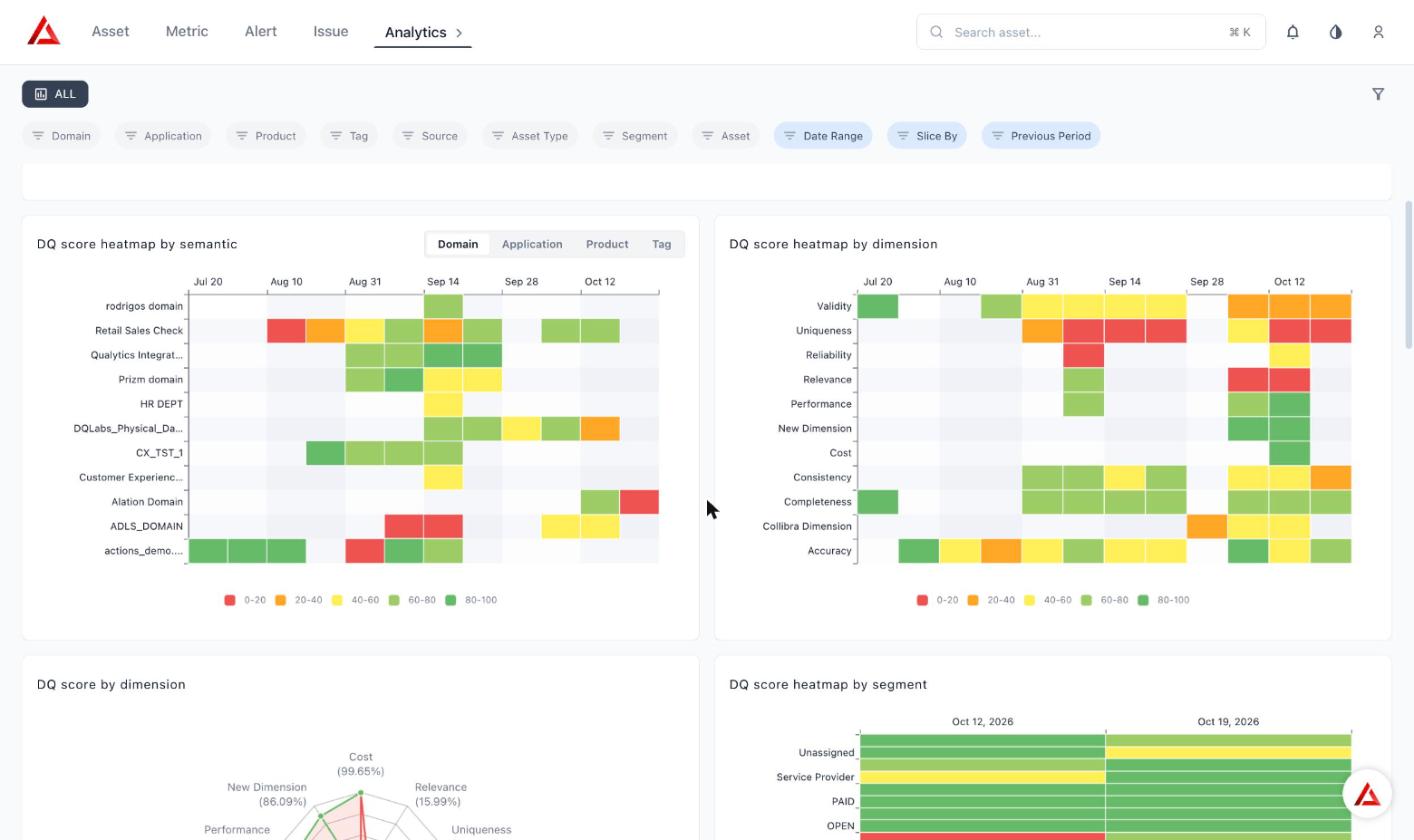Toggle 80-100 legend in dimension heatmap
The height and width of the screenshot is (840, 1414).
click(1163, 600)
